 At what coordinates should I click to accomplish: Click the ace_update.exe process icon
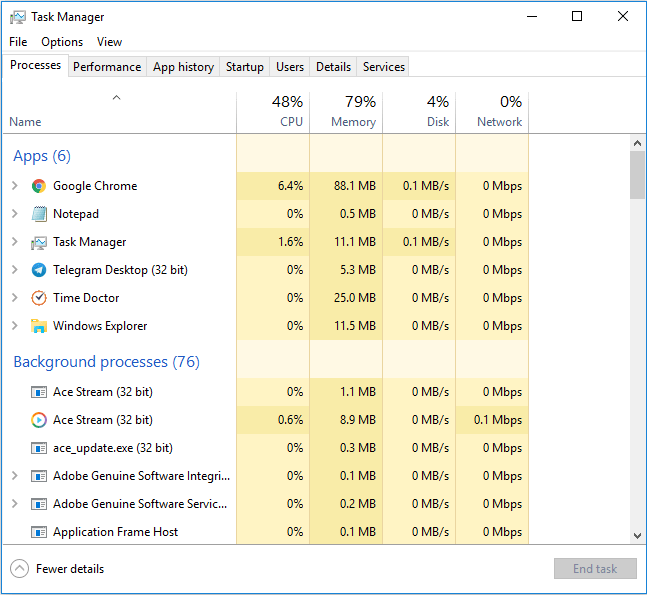[39, 448]
